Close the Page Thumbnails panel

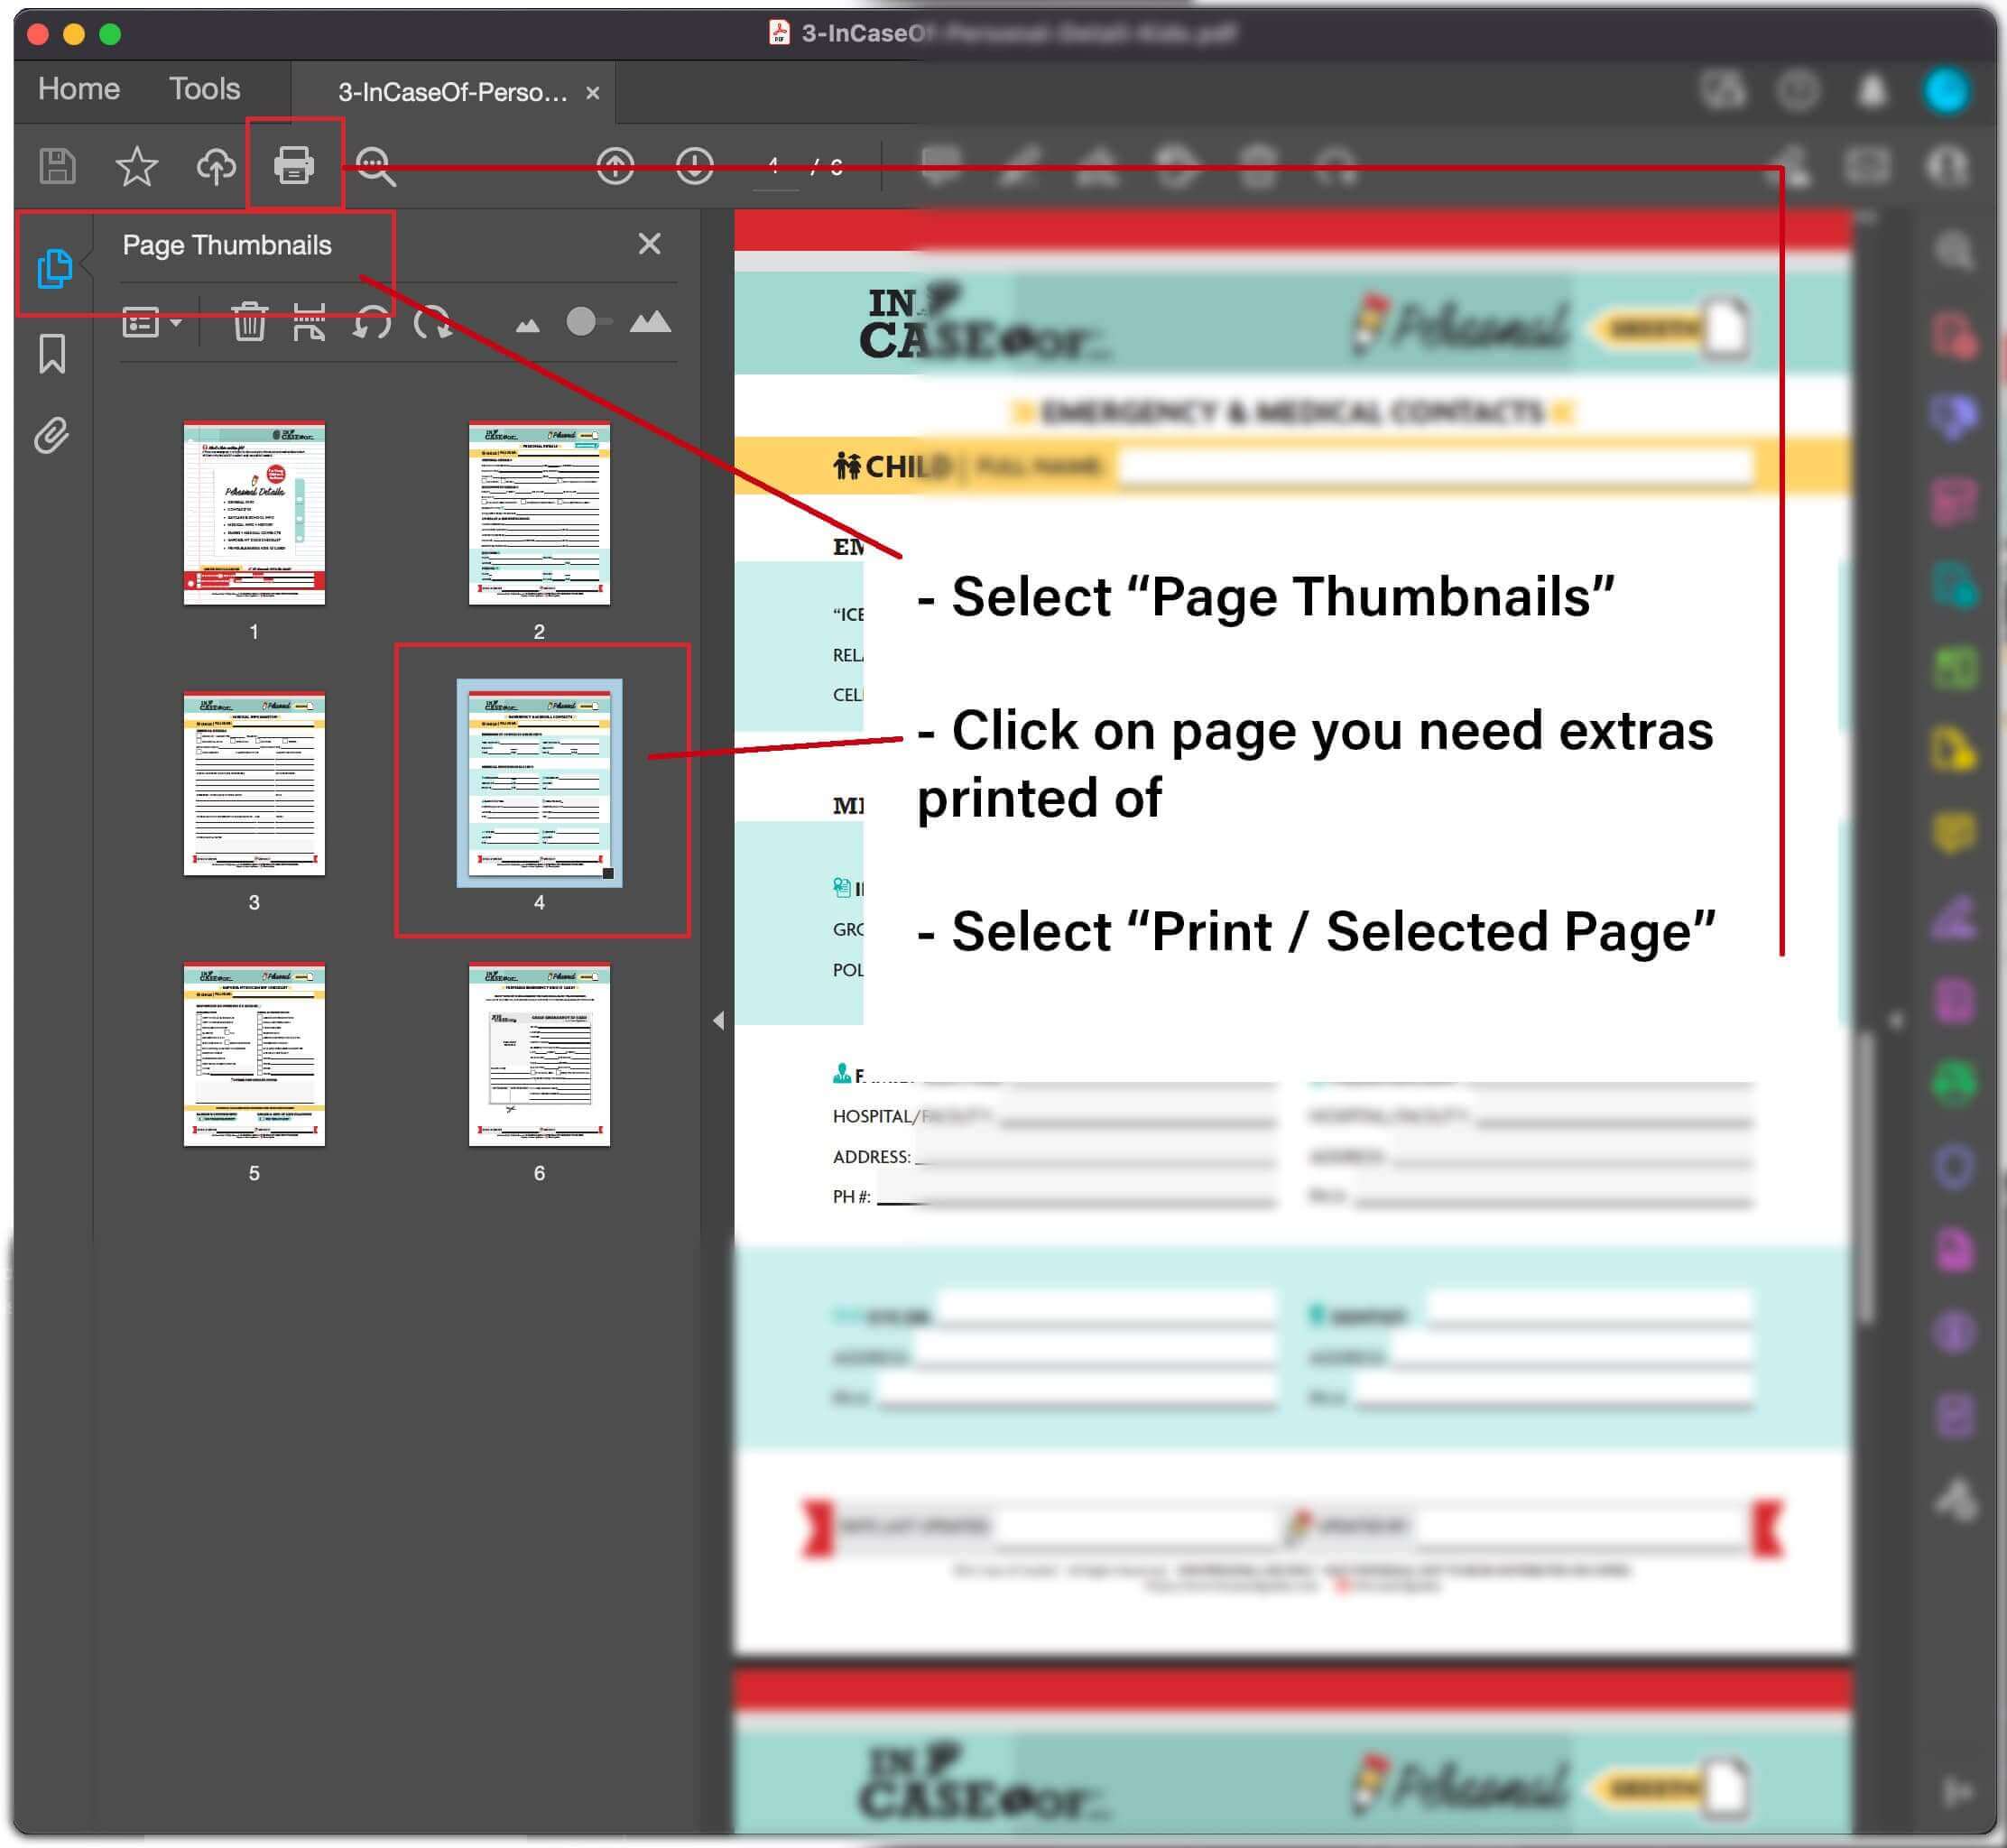pyautogui.click(x=649, y=244)
